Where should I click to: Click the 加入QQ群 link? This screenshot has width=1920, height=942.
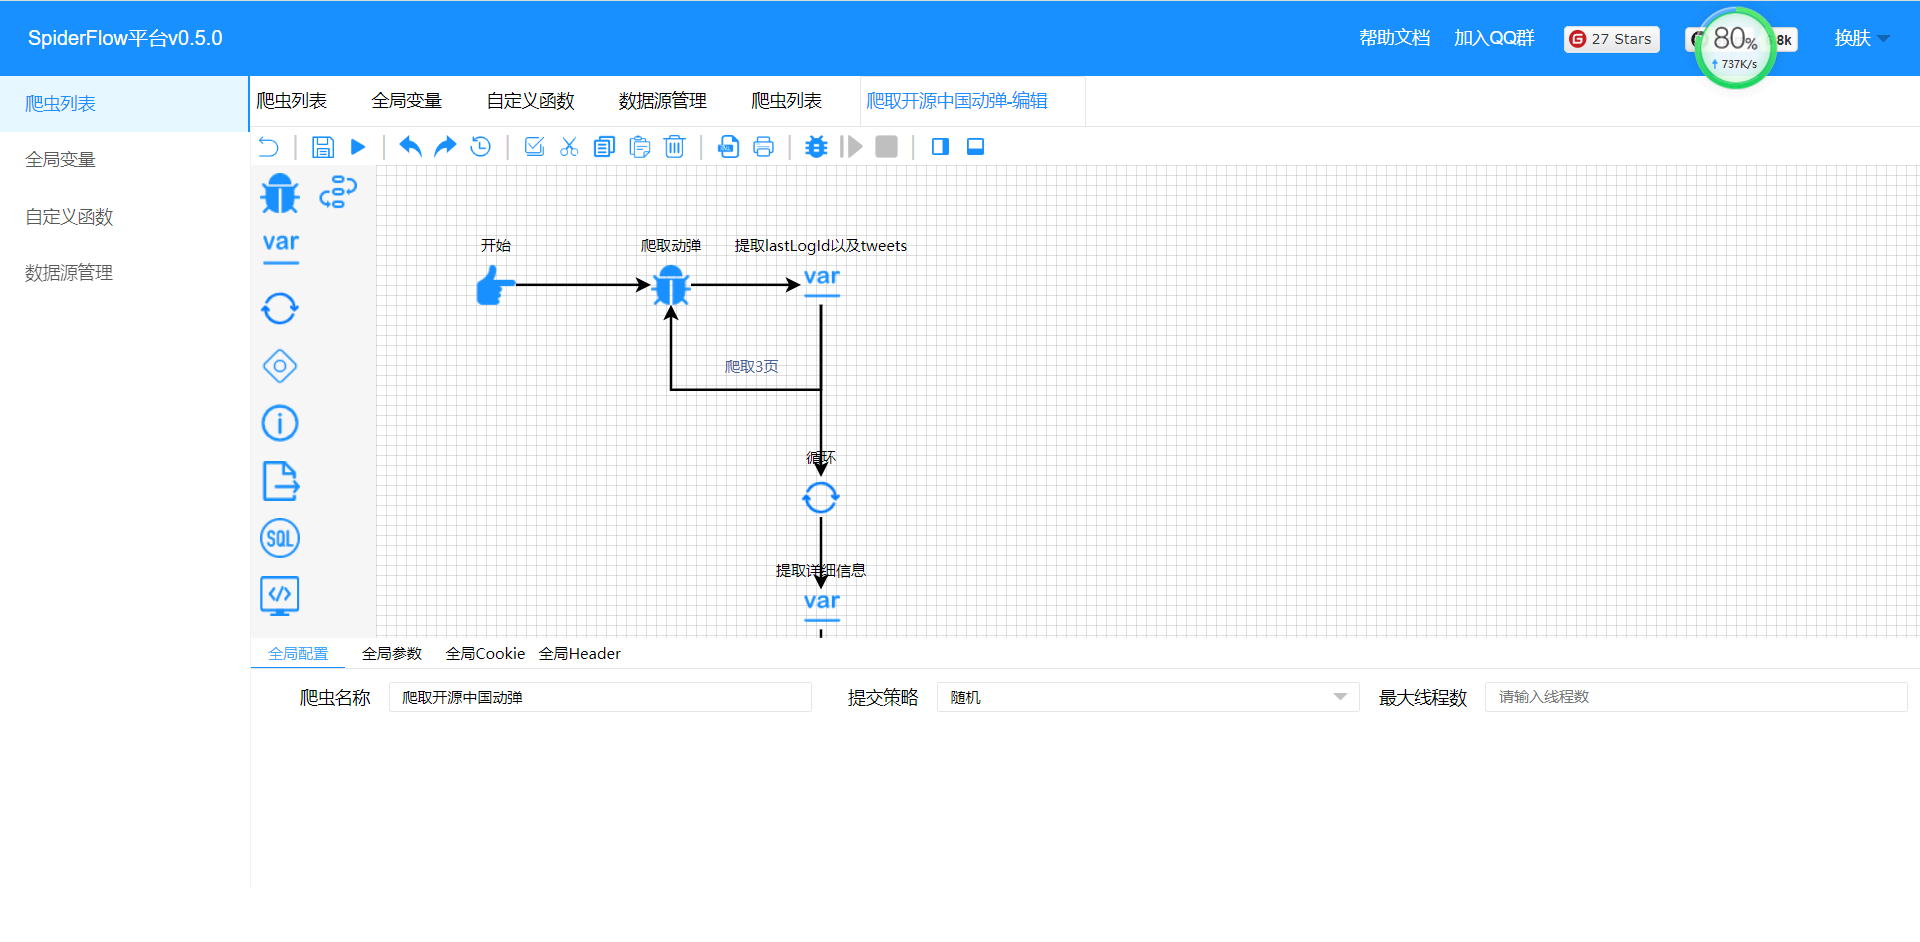[1494, 38]
